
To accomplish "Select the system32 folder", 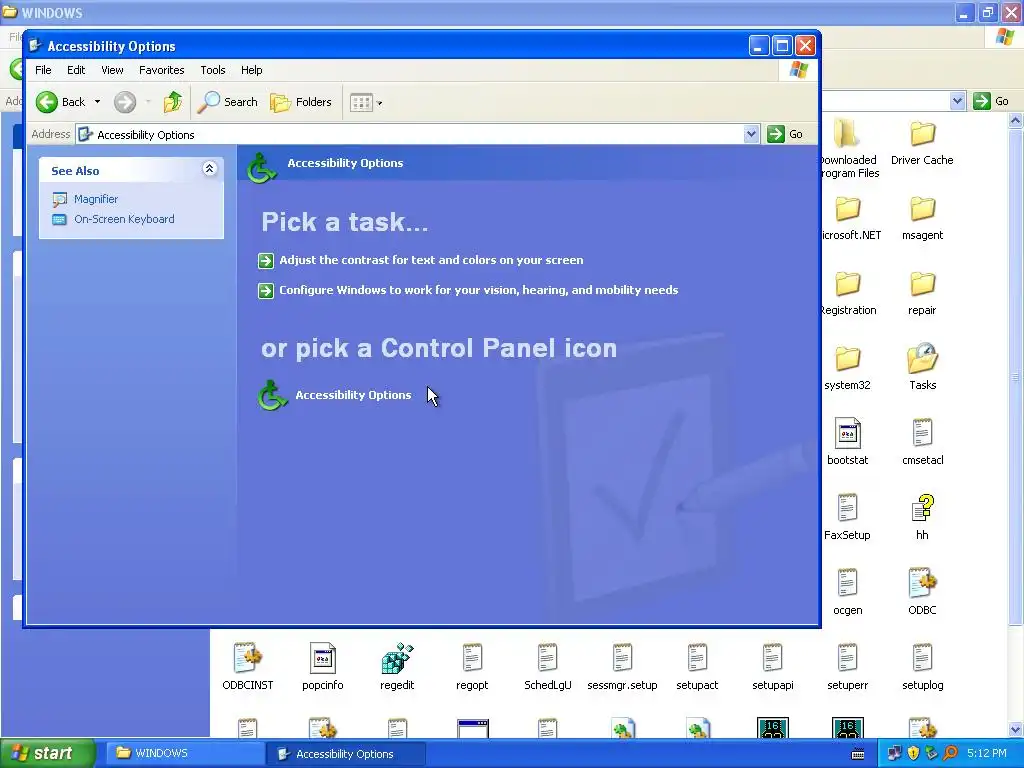I will pos(848,368).
